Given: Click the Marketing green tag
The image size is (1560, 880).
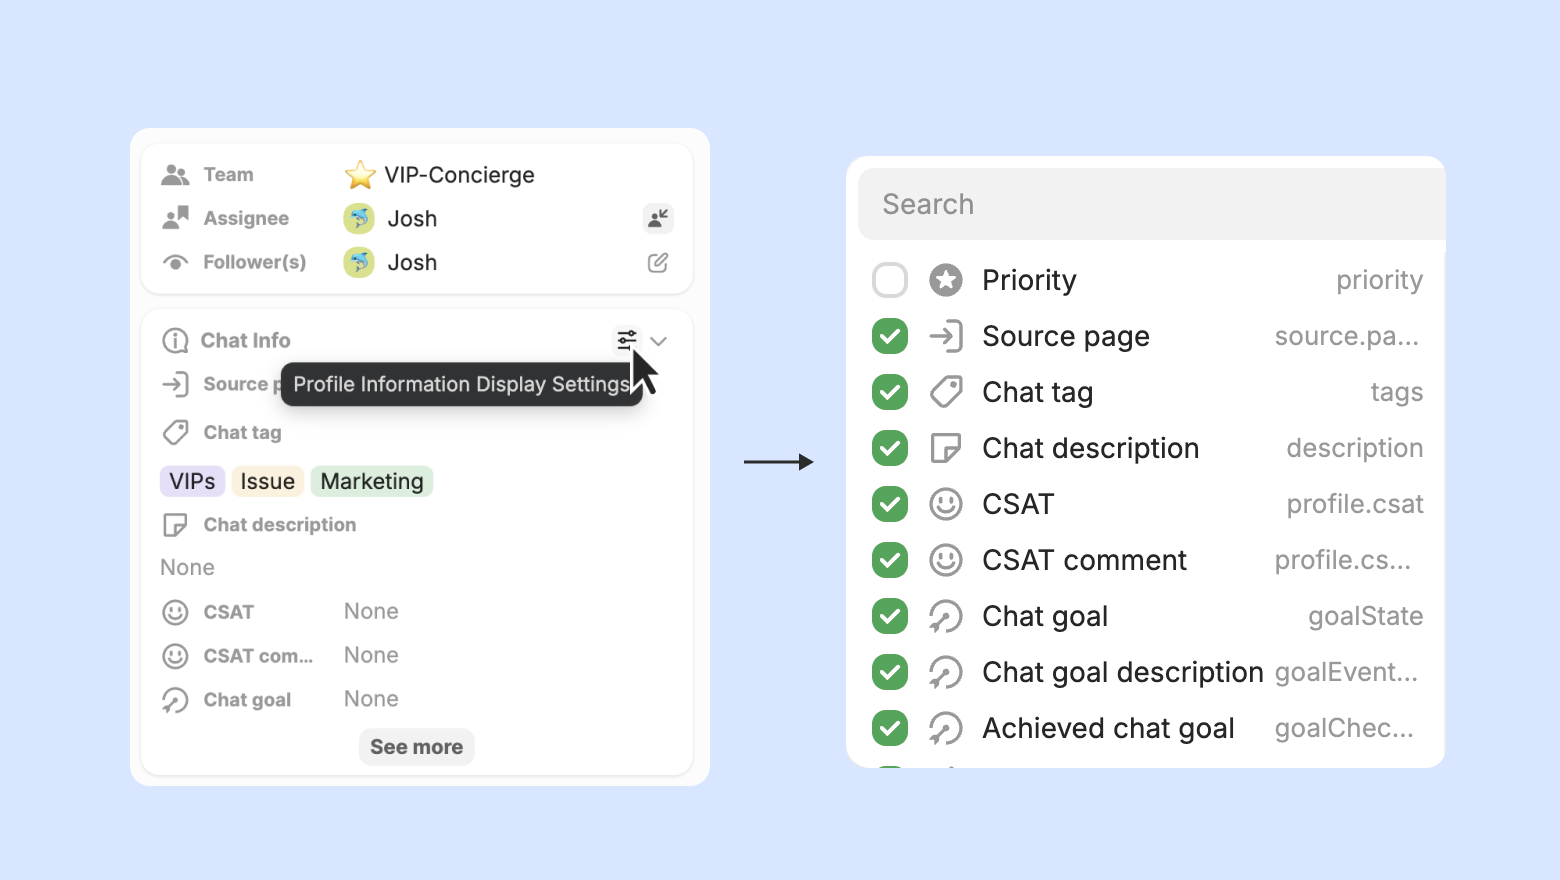Looking at the screenshot, I should pyautogui.click(x=372, y=482).
